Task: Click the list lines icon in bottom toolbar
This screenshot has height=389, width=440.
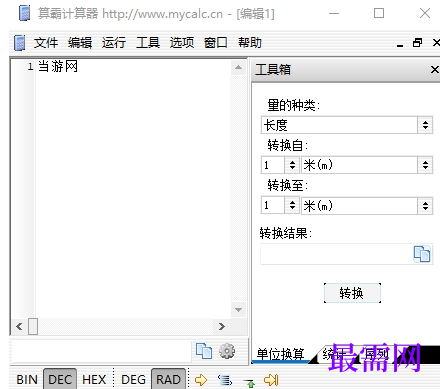Action: 225,380
